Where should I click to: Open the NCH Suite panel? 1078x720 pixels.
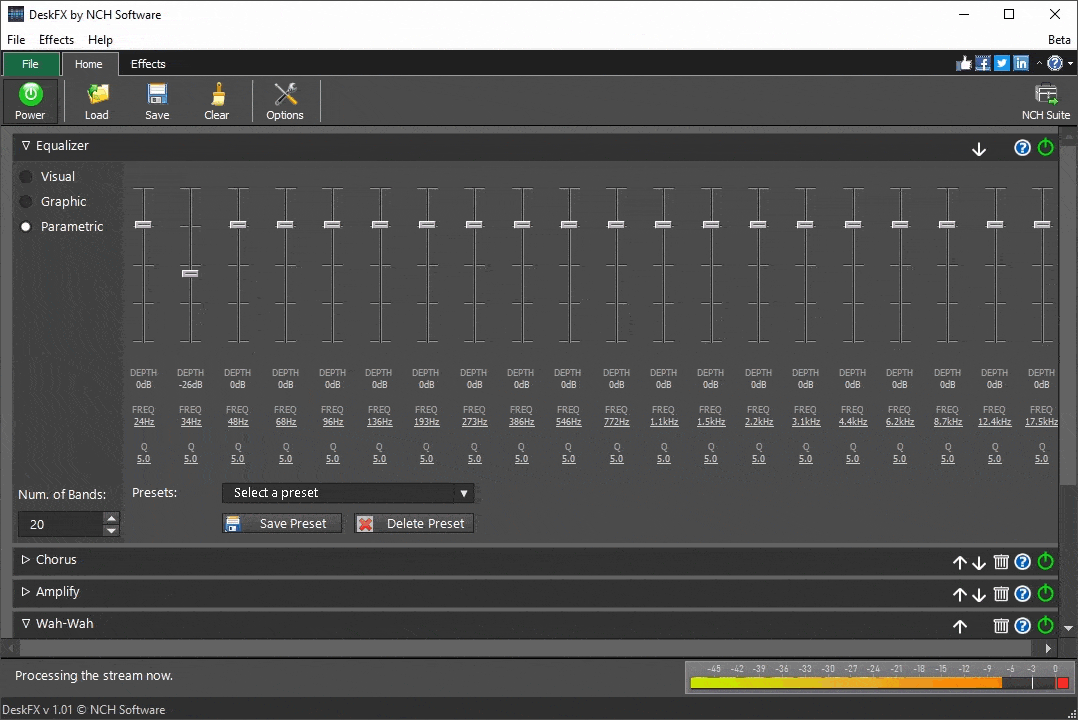(1045, 100)
